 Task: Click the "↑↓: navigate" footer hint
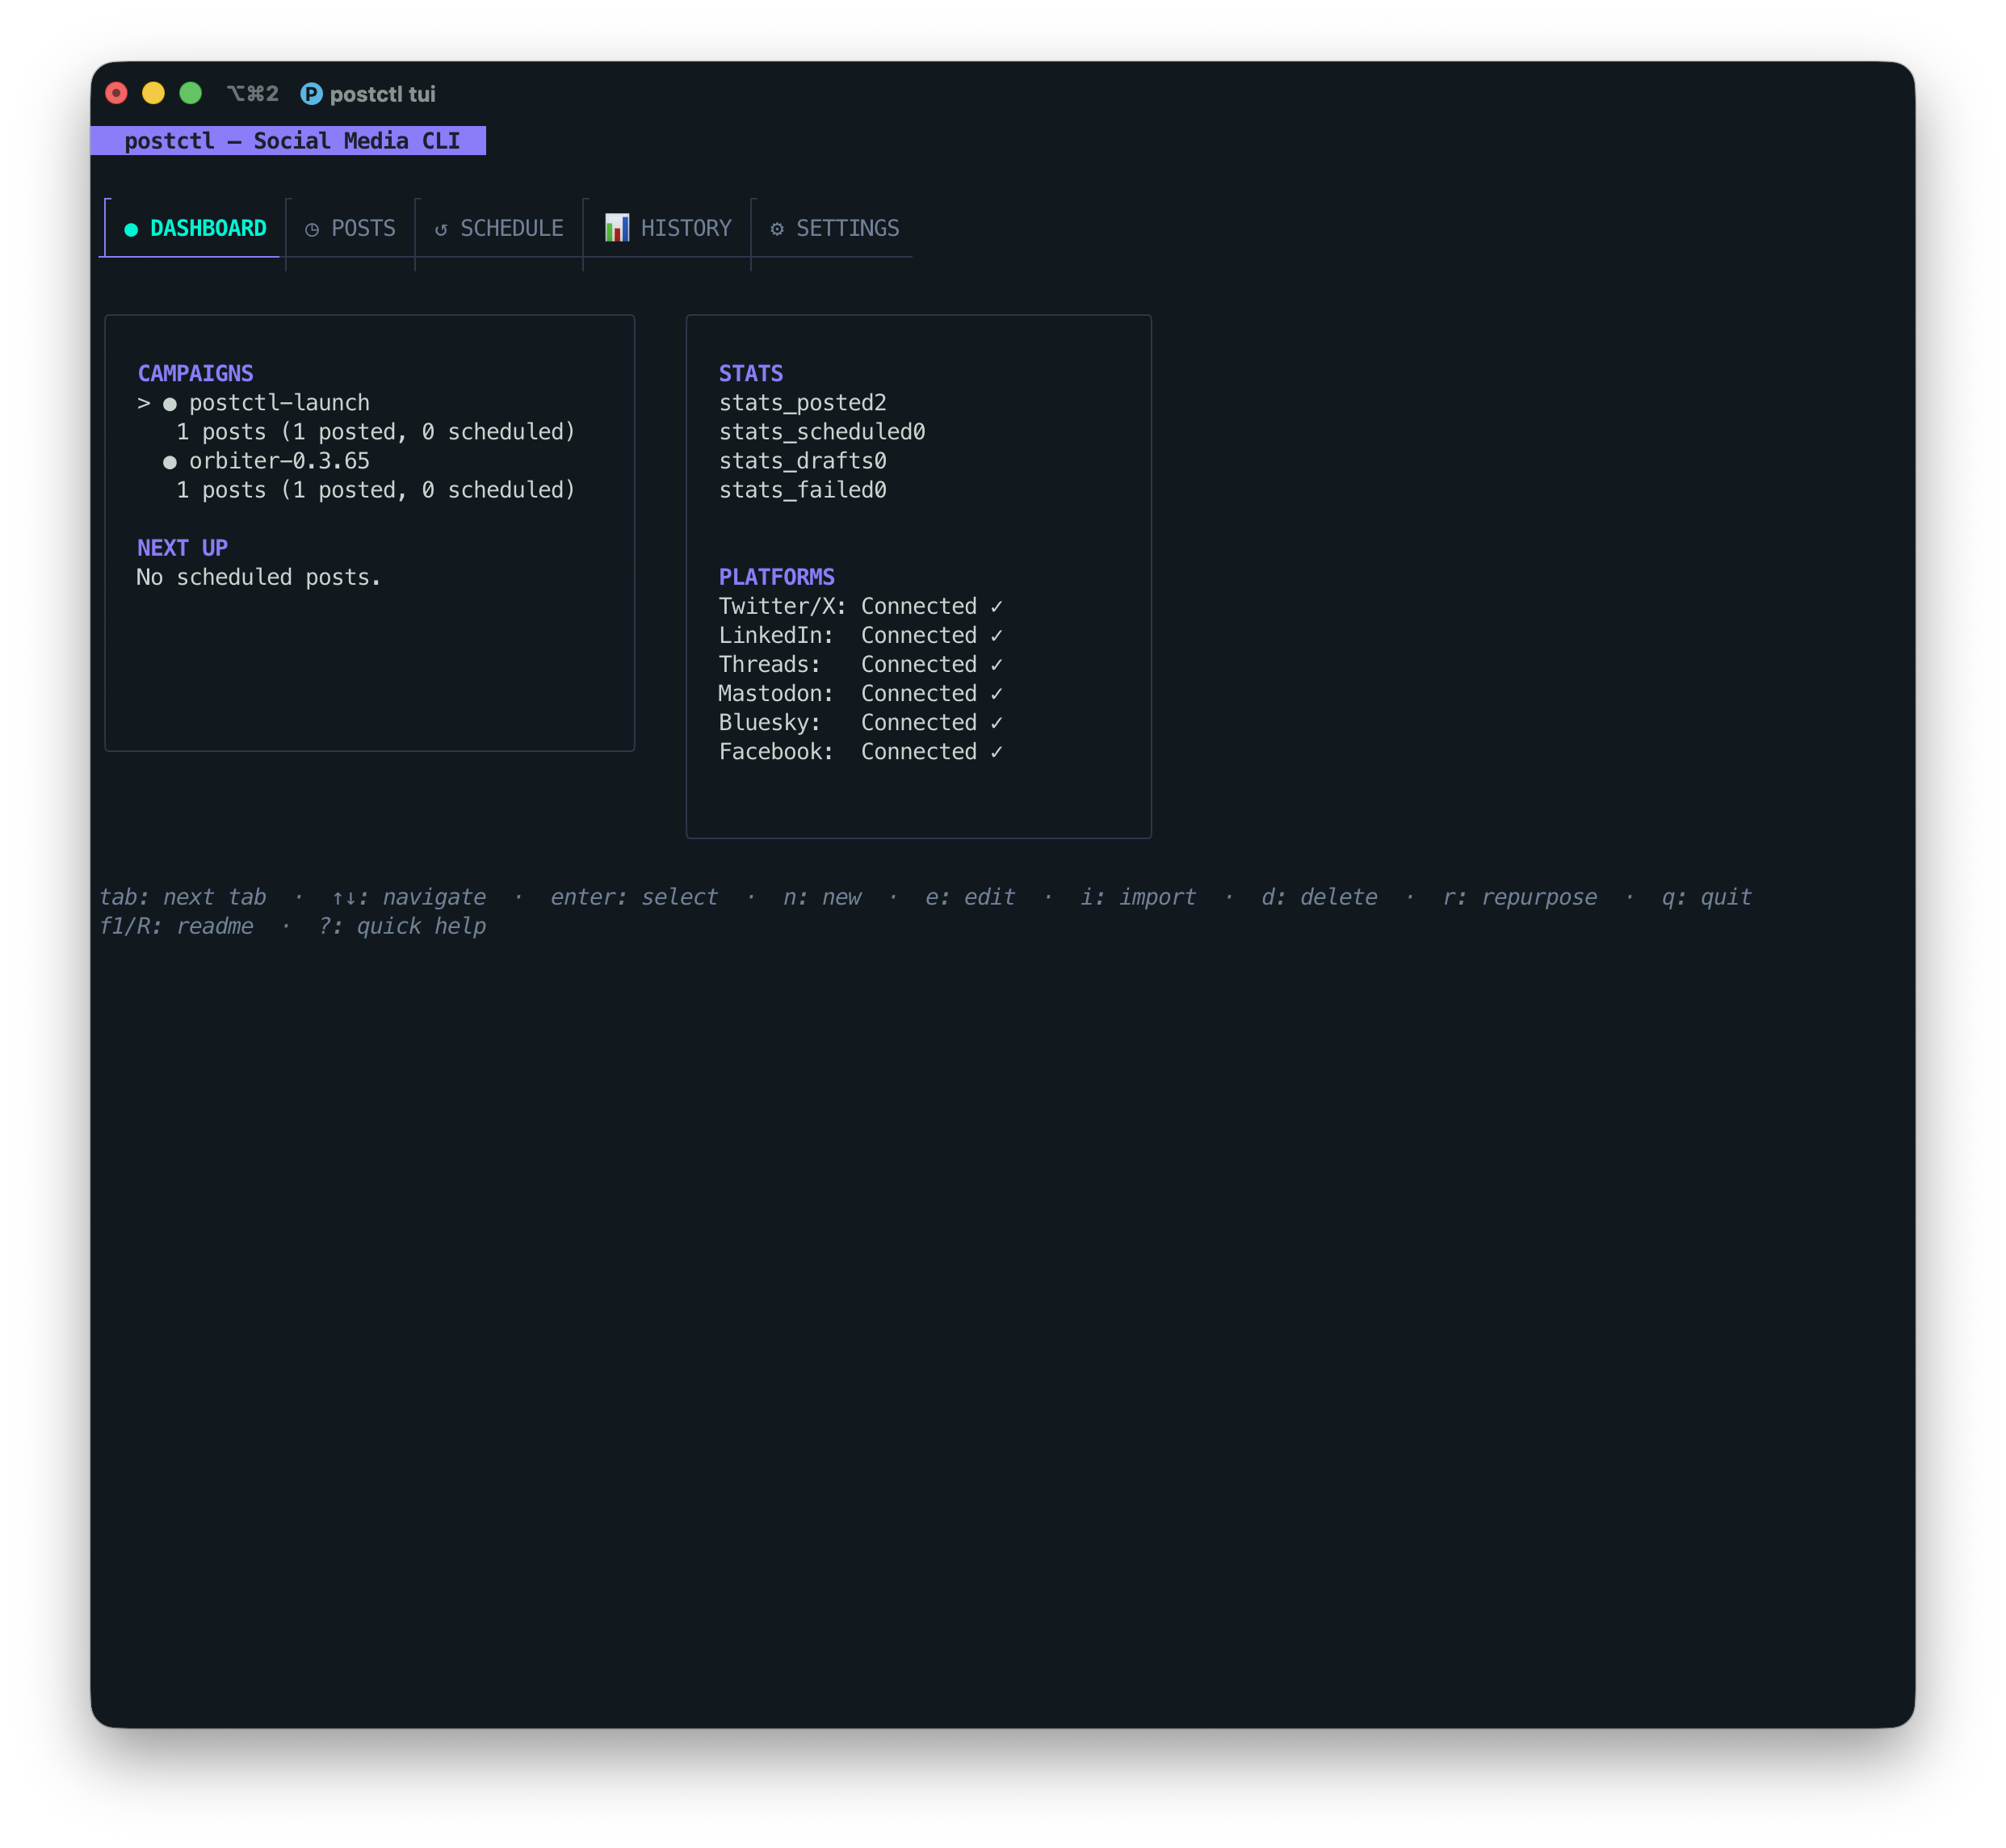coord(409,897)
